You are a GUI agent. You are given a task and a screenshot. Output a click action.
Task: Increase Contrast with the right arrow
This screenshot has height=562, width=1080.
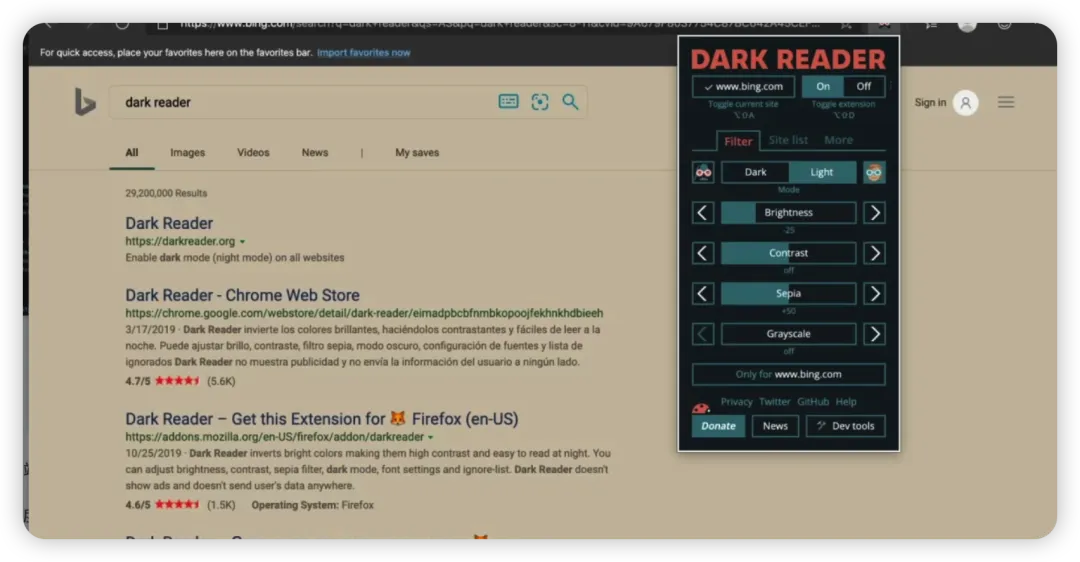[874, 253]
